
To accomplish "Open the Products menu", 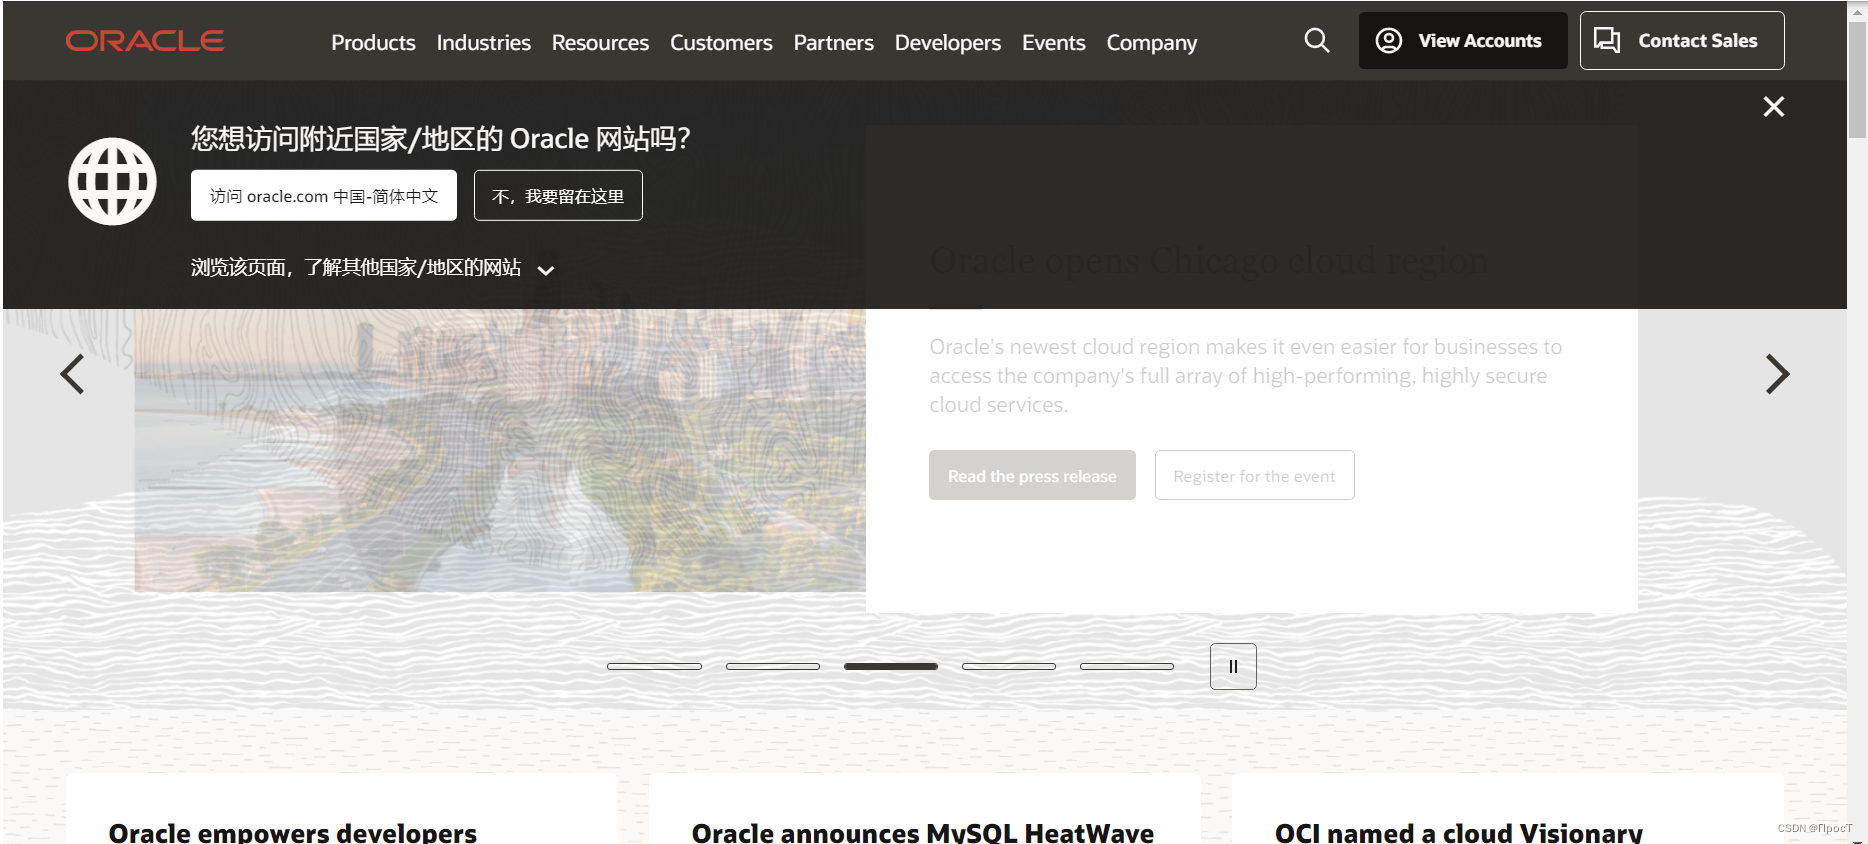I will click(373, 42).
